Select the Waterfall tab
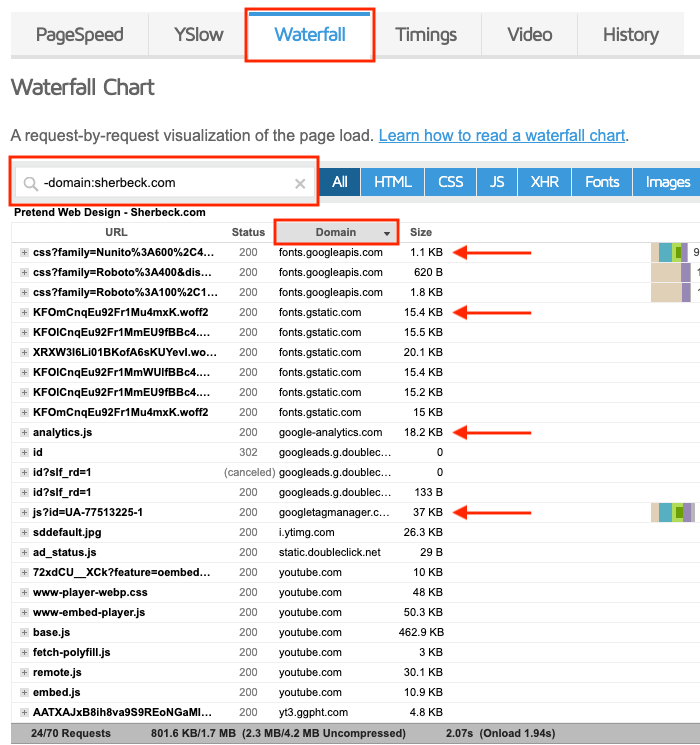 (310, 35)
